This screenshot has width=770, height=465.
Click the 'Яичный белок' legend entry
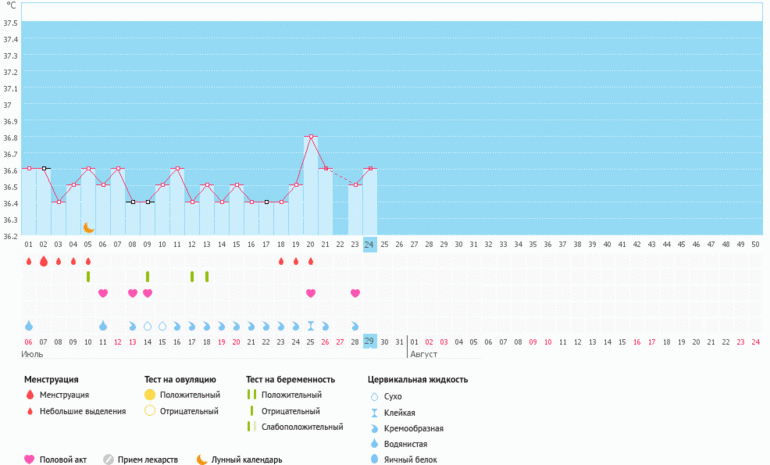[x=401, y=460]
